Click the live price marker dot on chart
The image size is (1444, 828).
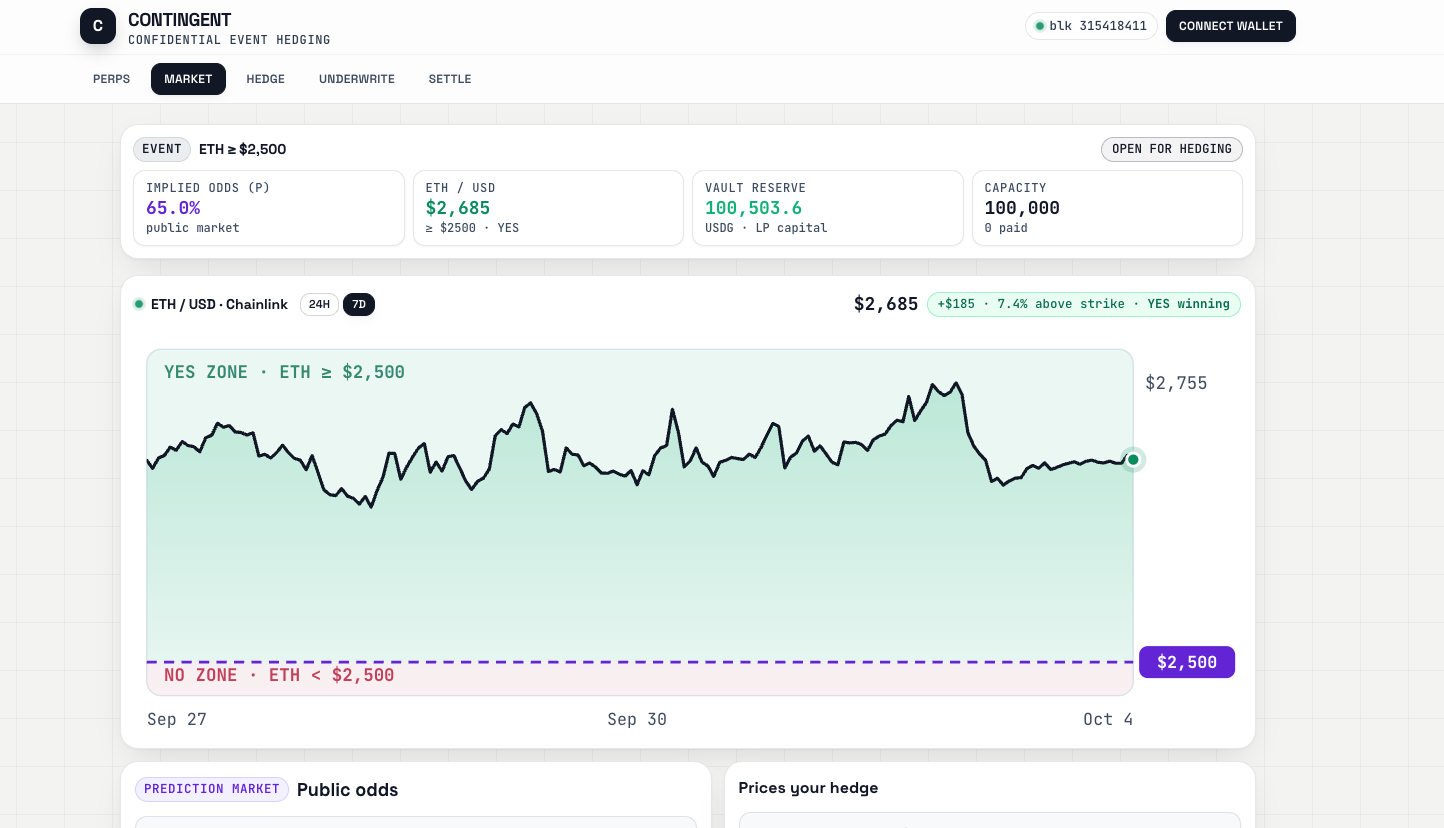point(1133,460)
